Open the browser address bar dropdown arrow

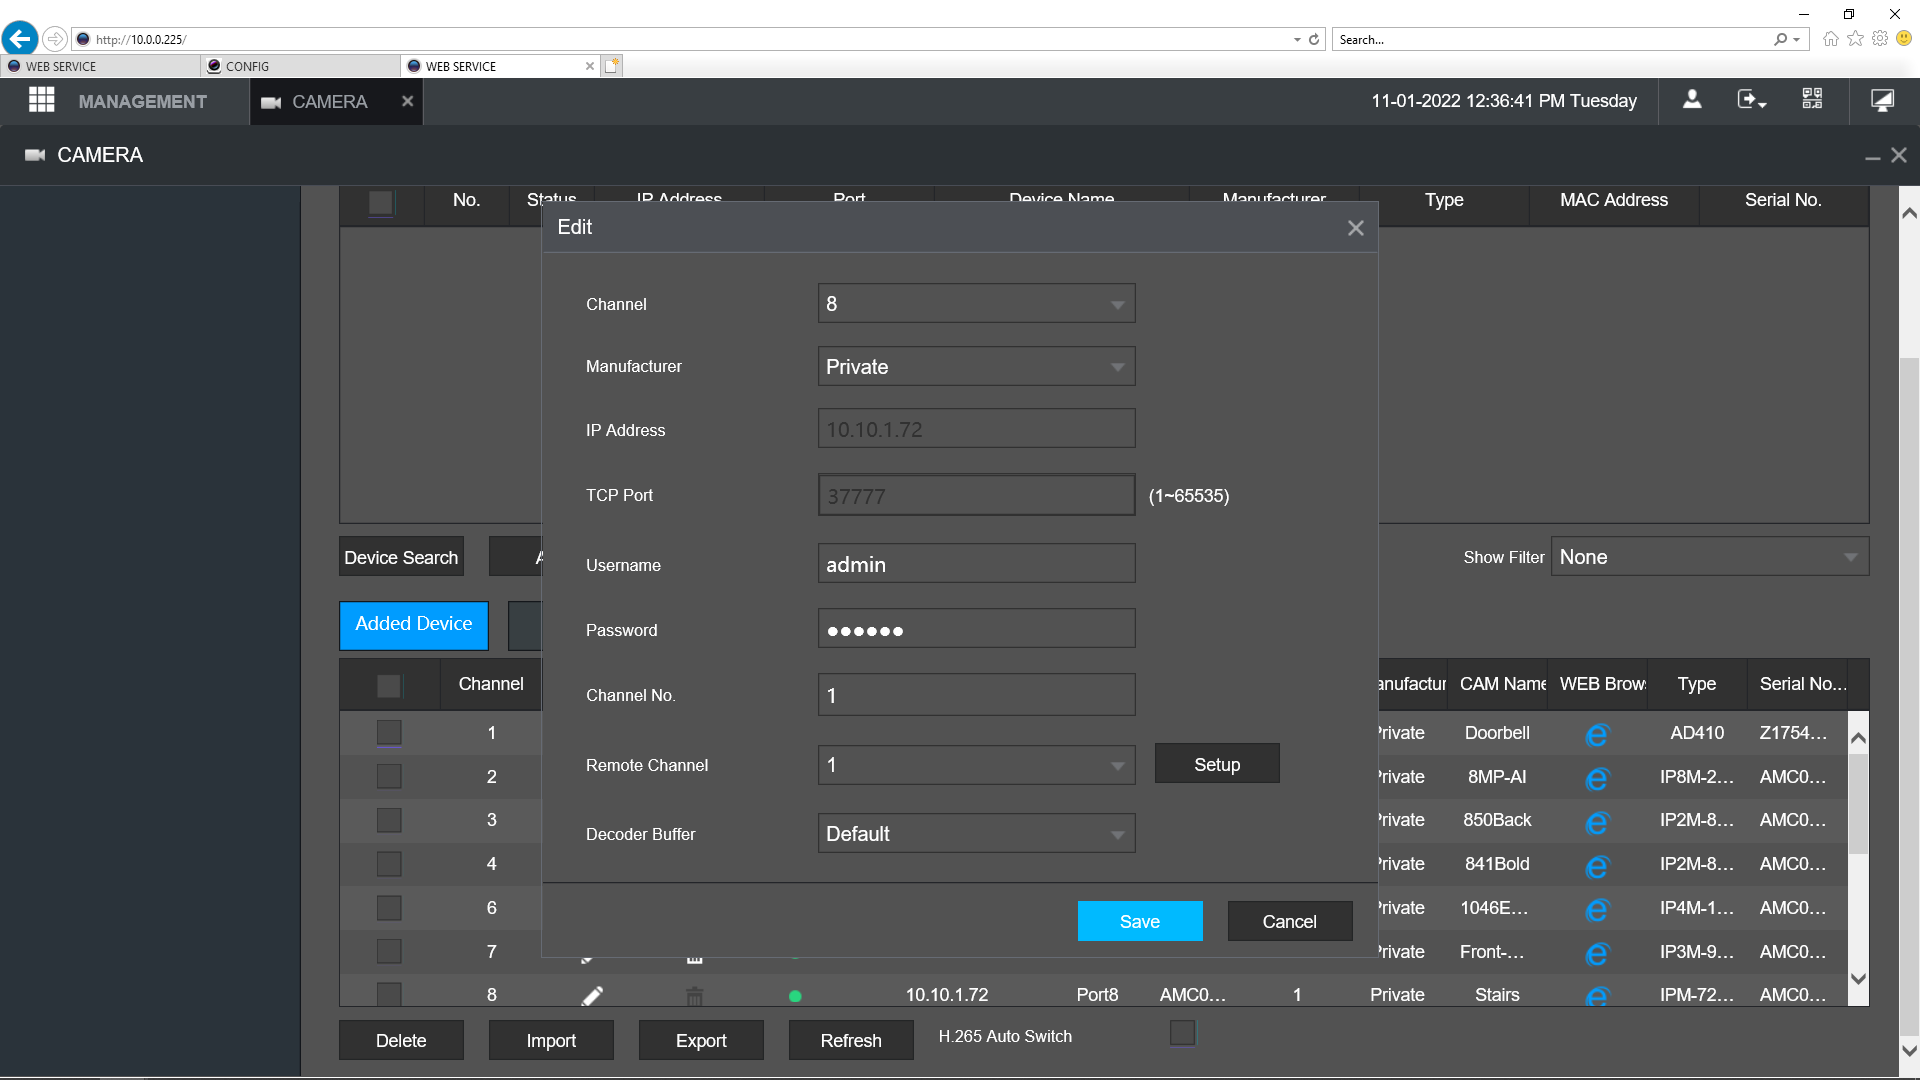pyautogui.click(x=1297, y=40)
